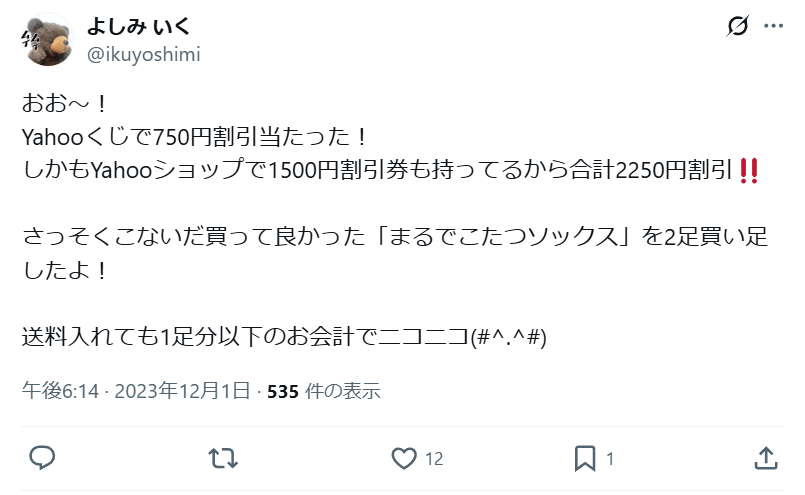Like the post with the heart icon

click(x=404, y=458)
